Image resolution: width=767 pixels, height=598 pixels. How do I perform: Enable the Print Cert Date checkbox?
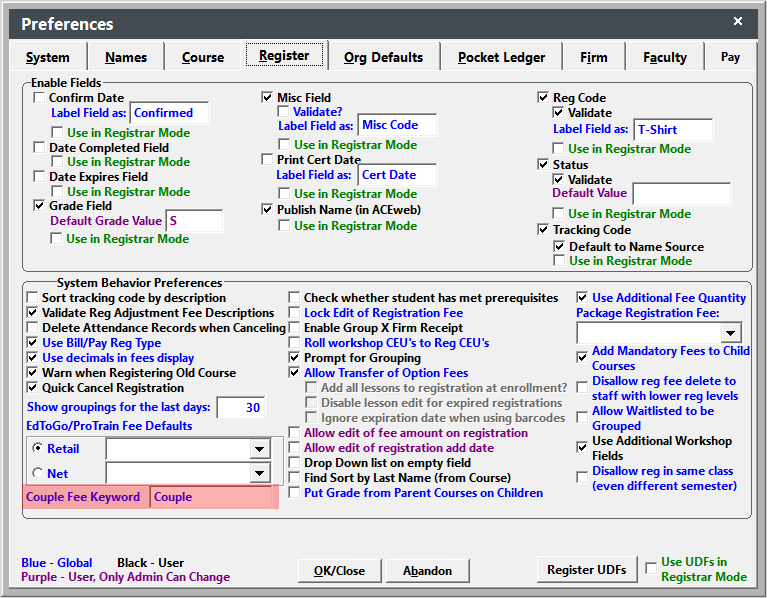click(267, 159)
